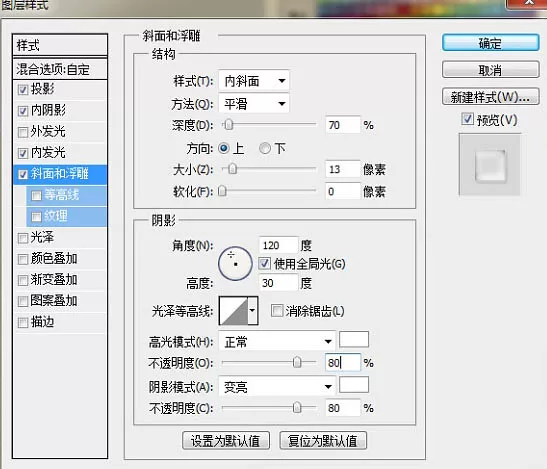Toggle the 投影 (Drop Shadow) checkbox

23,90
